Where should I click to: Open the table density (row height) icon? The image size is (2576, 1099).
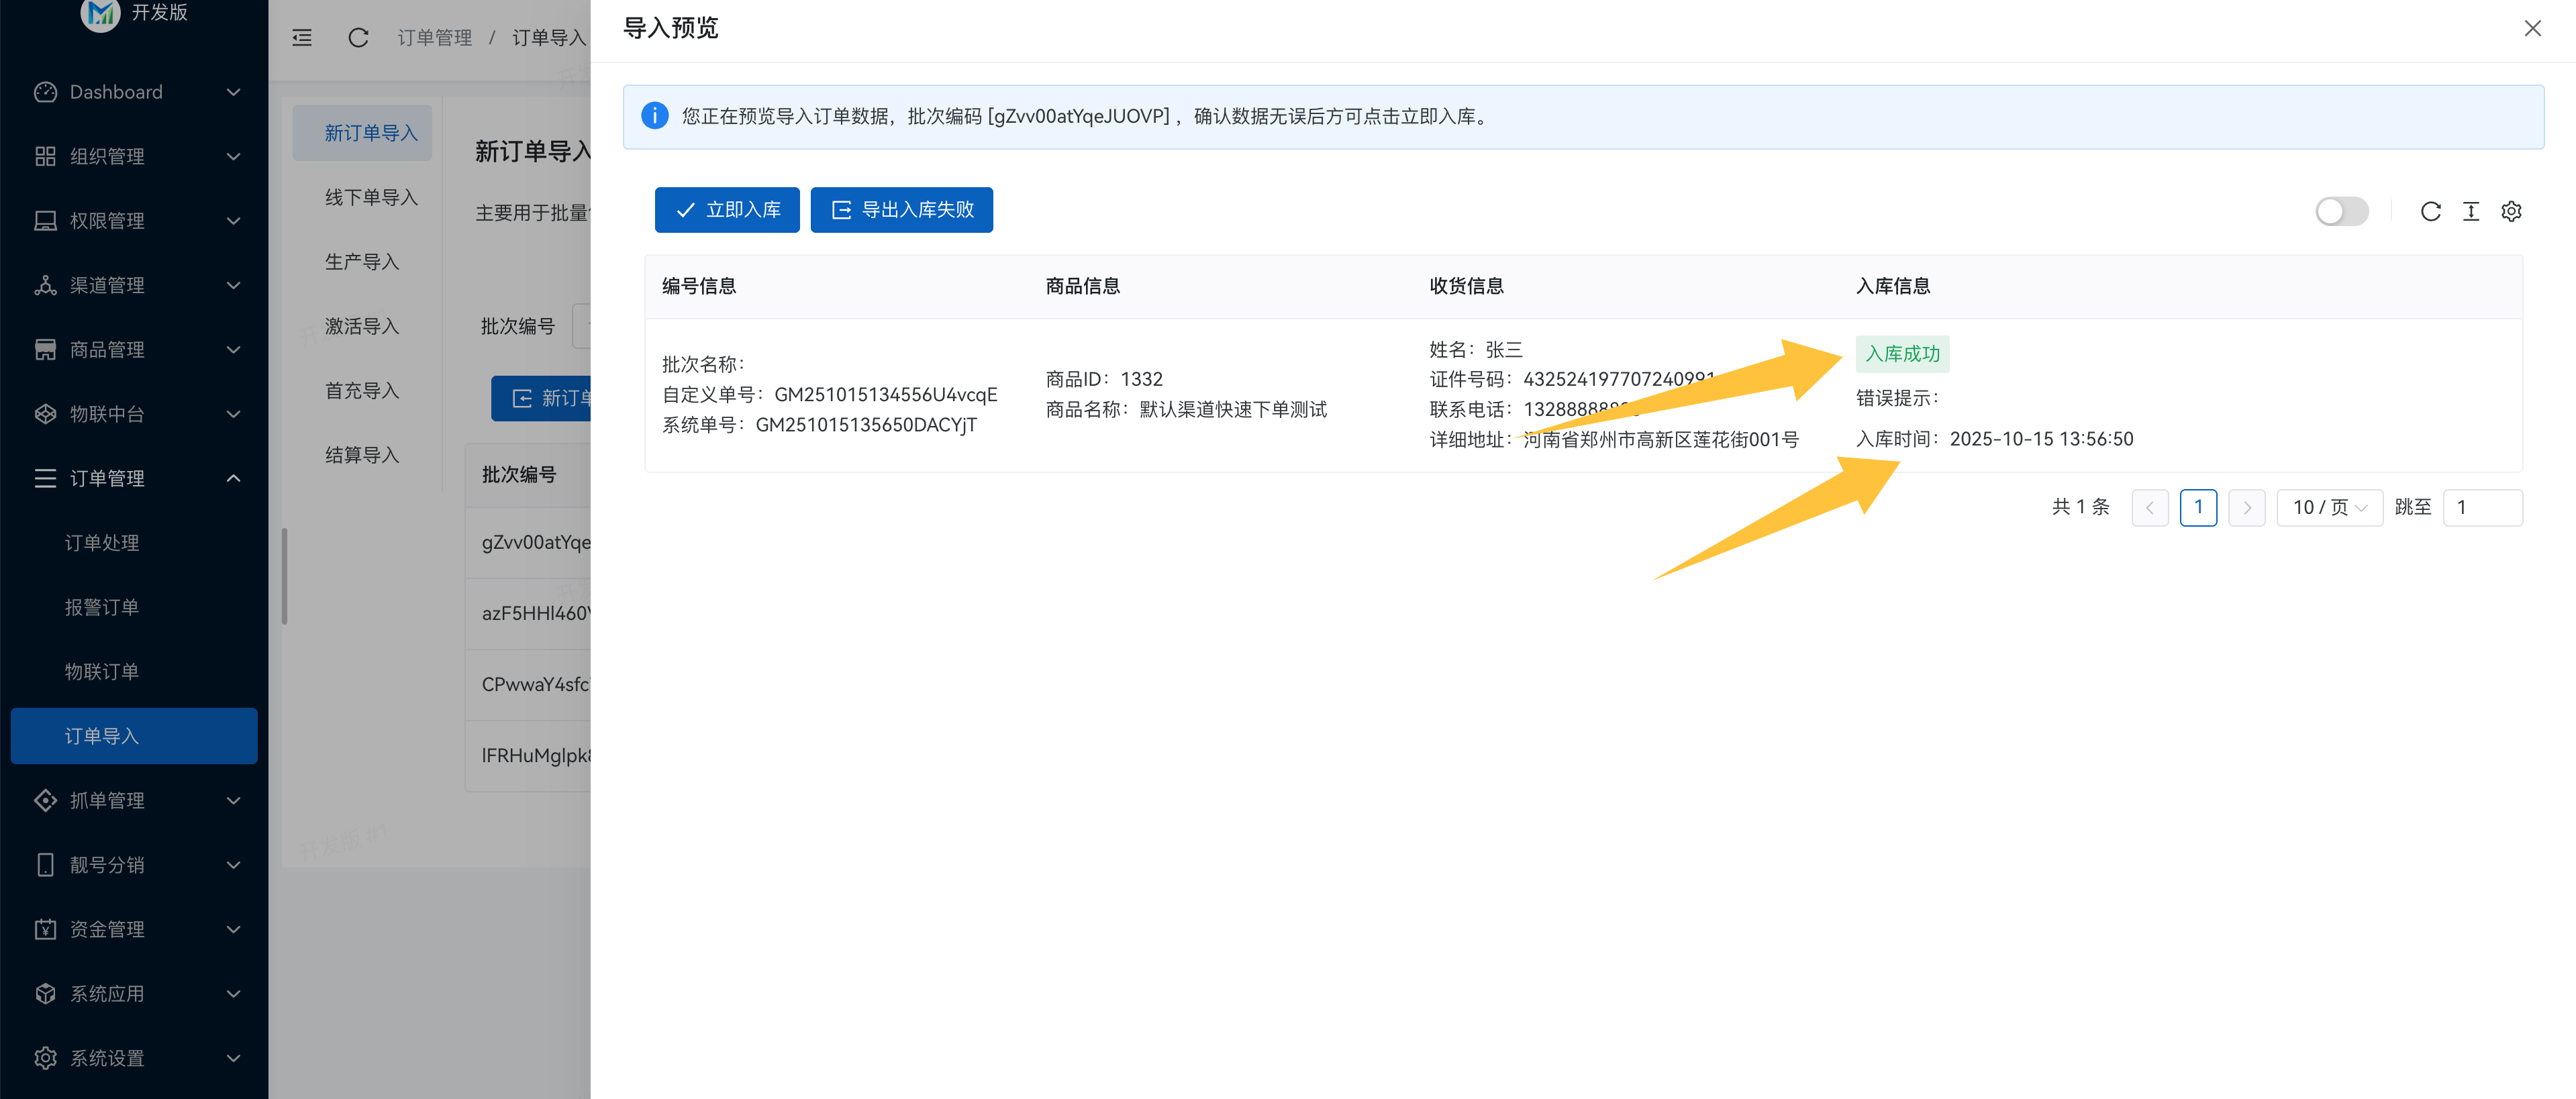tap(2471, 211)
